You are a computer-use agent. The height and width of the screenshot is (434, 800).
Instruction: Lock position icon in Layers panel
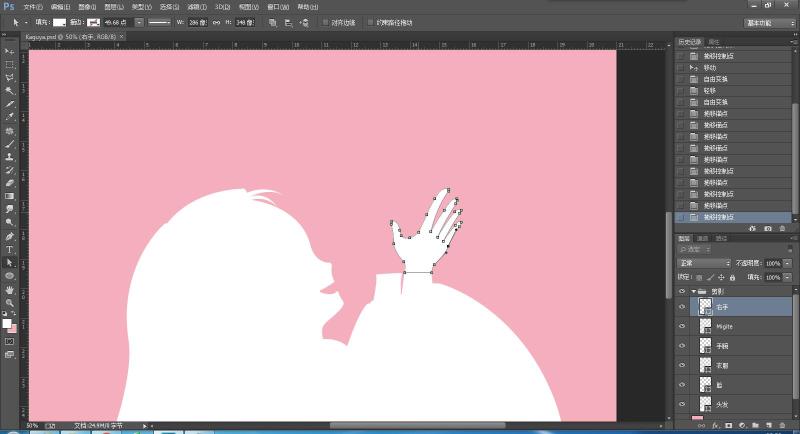721,277
